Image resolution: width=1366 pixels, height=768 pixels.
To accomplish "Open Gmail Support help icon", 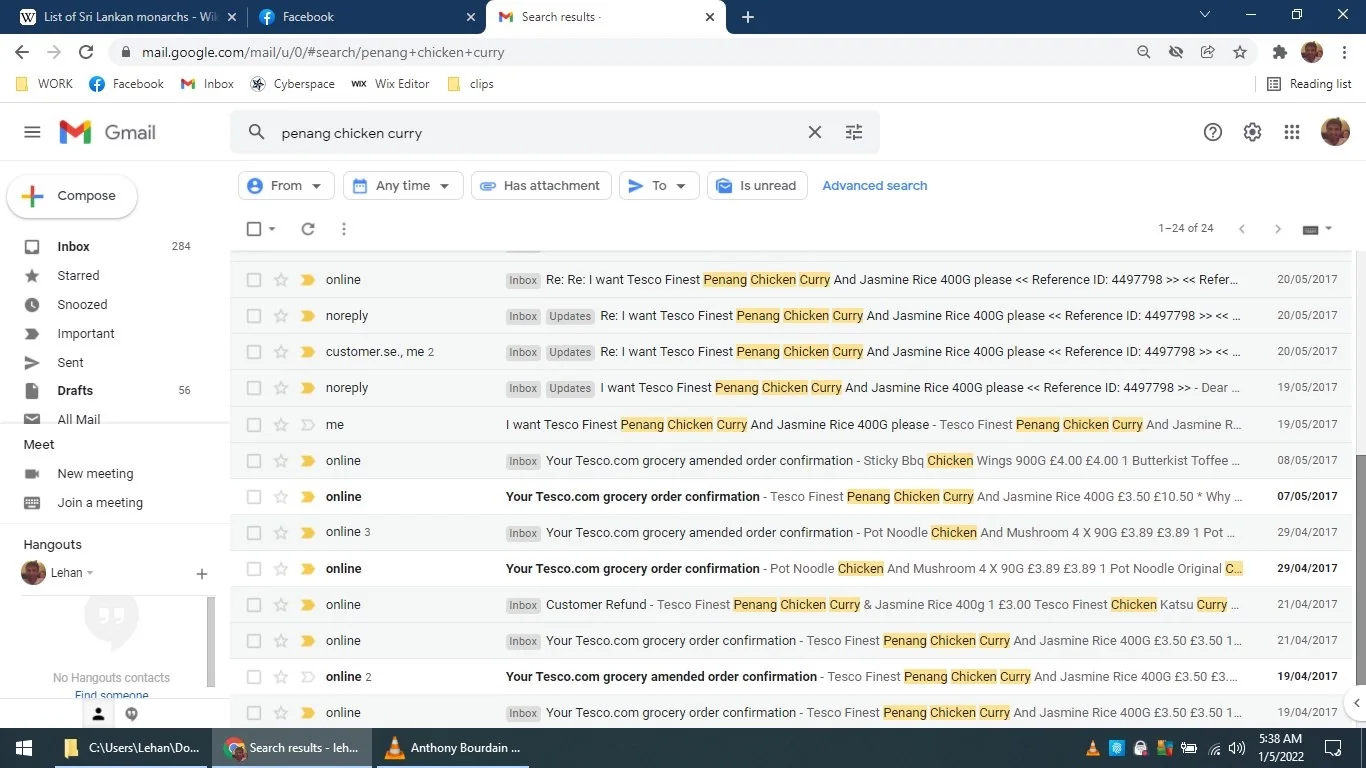I will (x=1213, y=132).
